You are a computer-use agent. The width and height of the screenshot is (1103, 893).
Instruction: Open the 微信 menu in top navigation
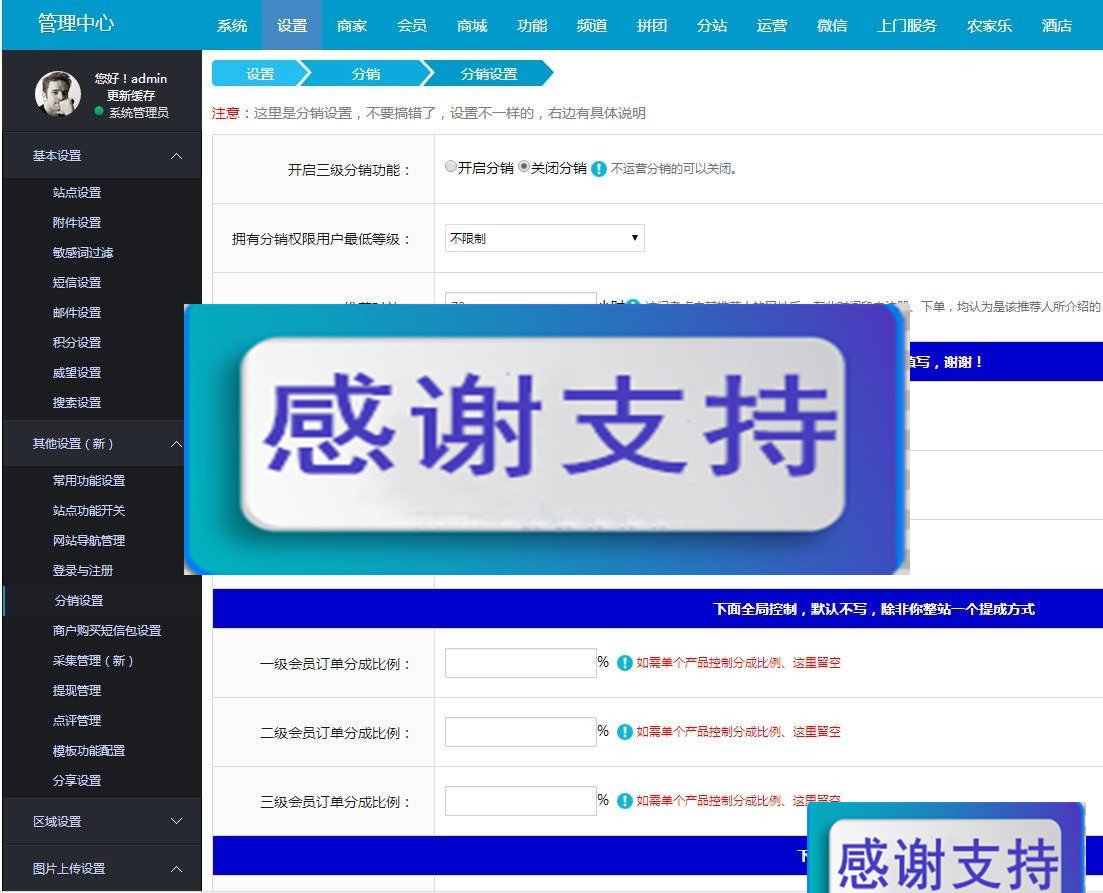click(831, 25)
